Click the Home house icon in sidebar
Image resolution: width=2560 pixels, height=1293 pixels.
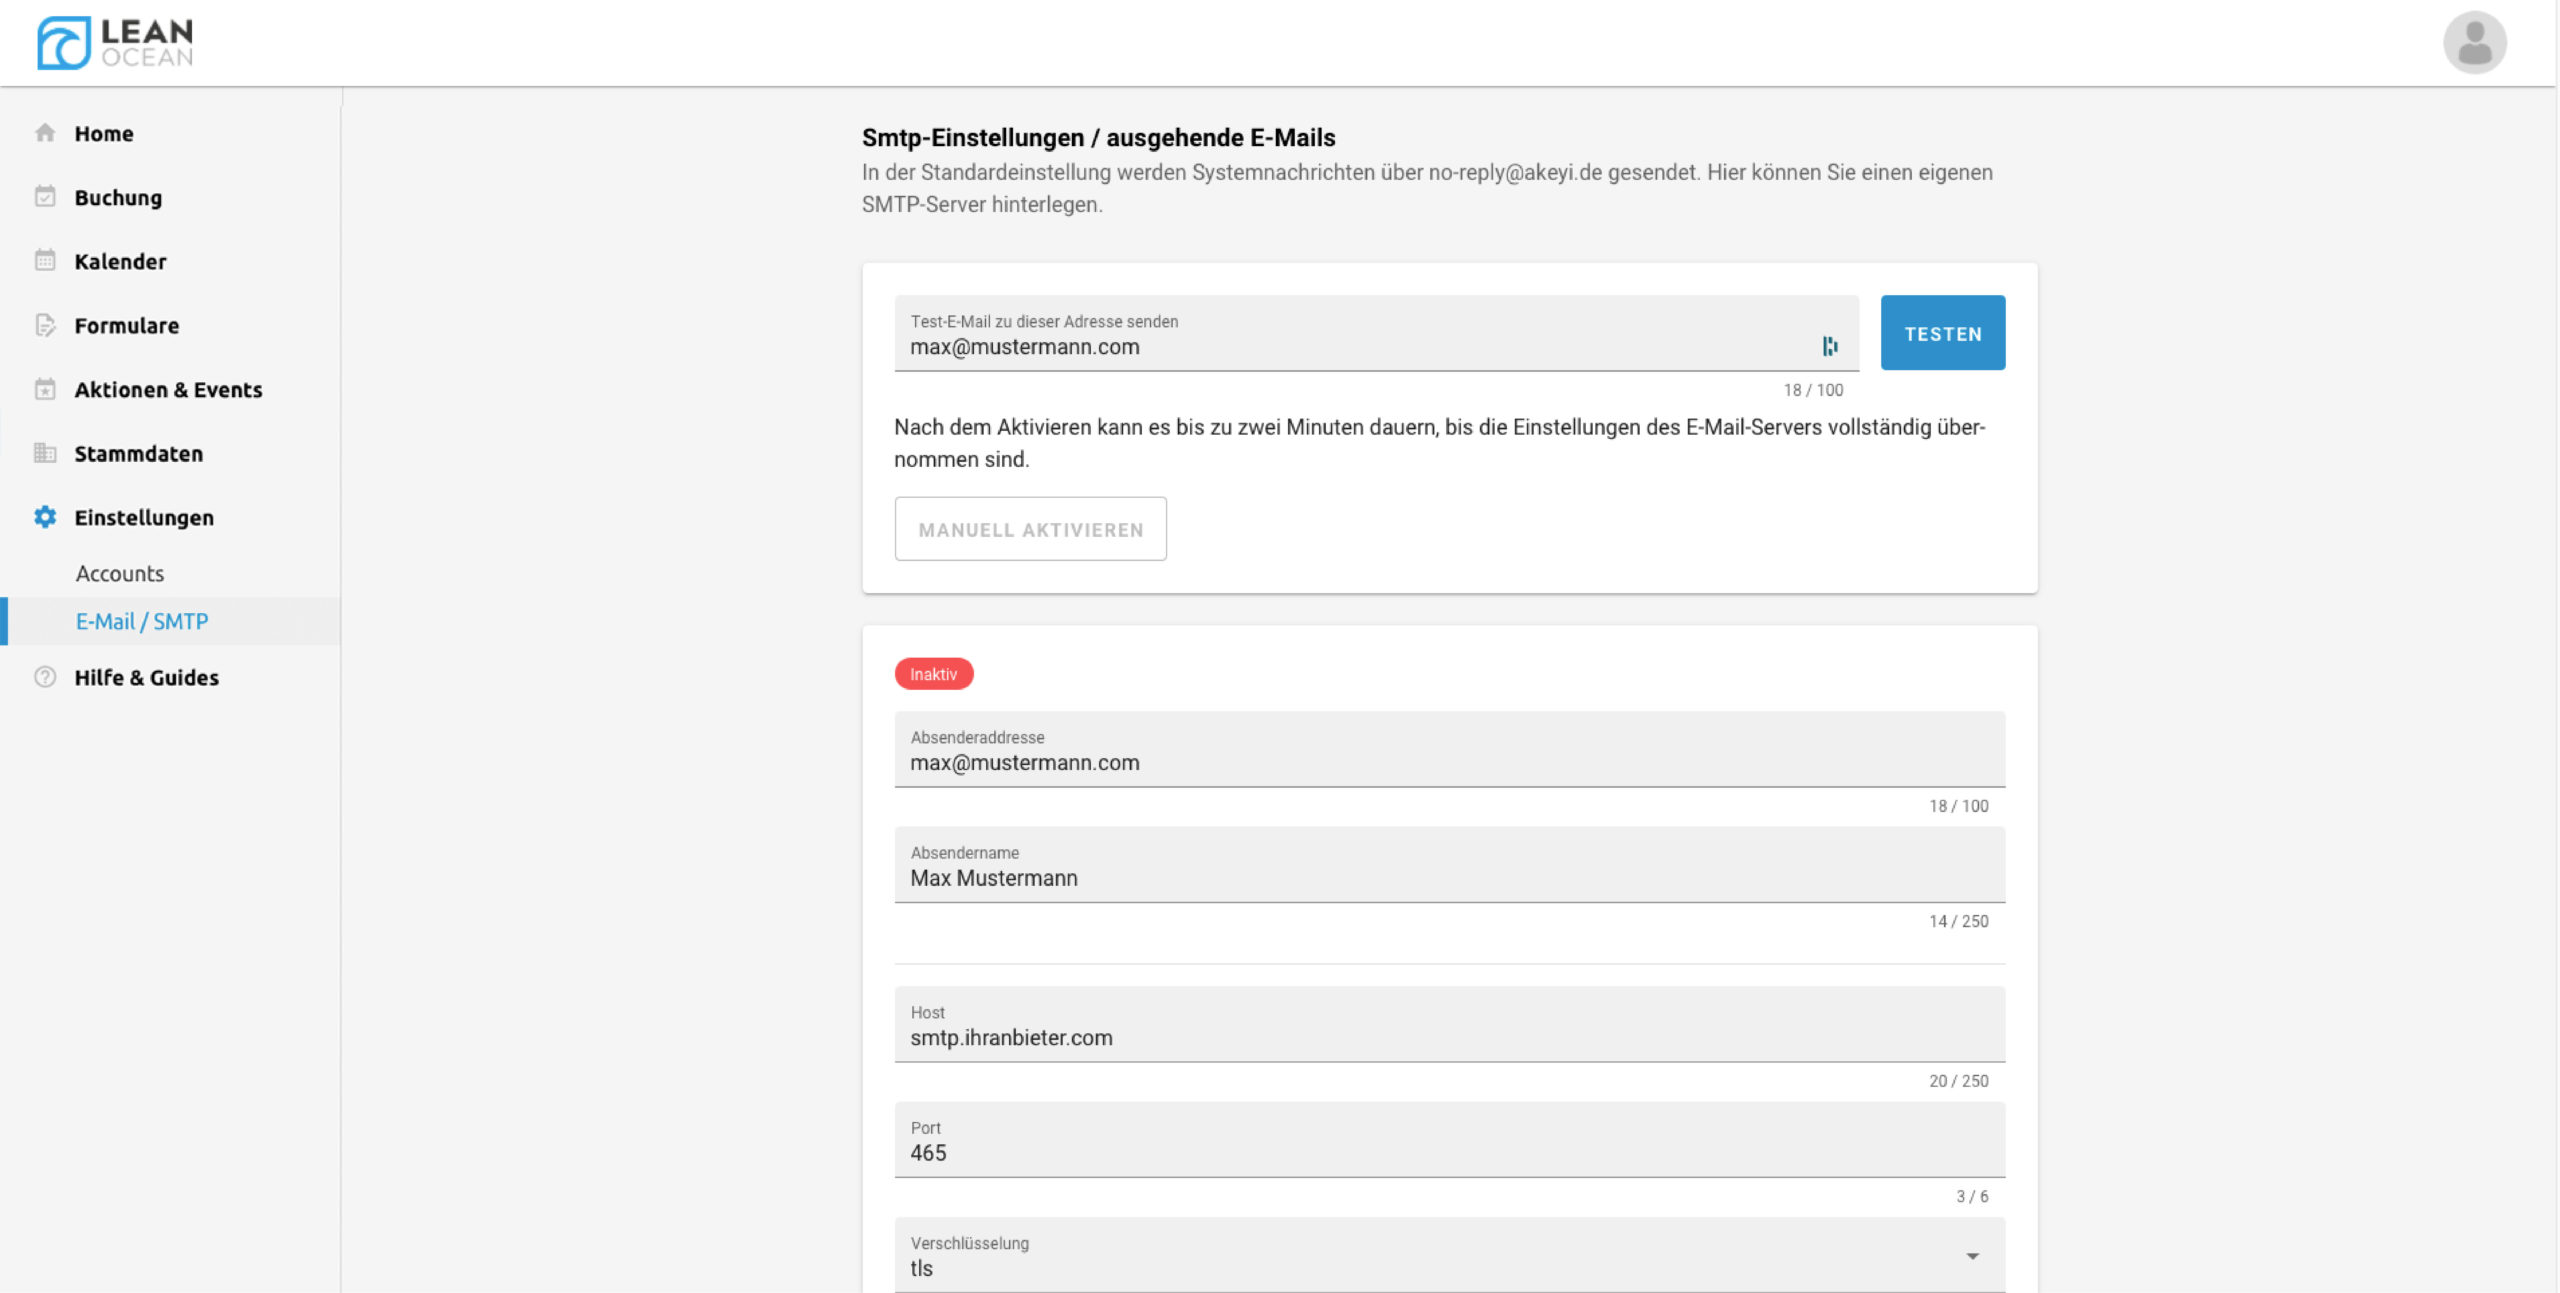point(45,133)
